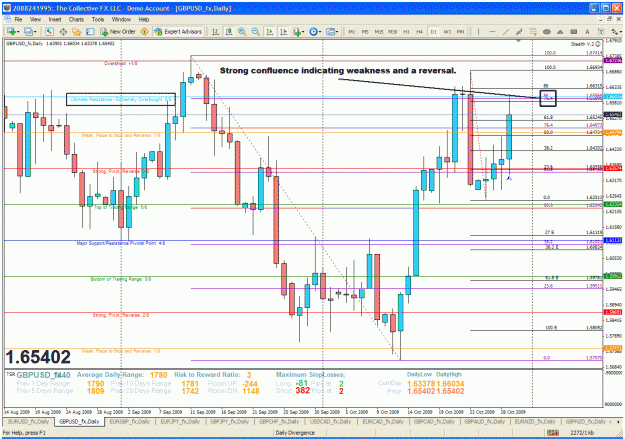
Task: Select the text label tool
Action: pyautogui.click(x=601, y=31)
